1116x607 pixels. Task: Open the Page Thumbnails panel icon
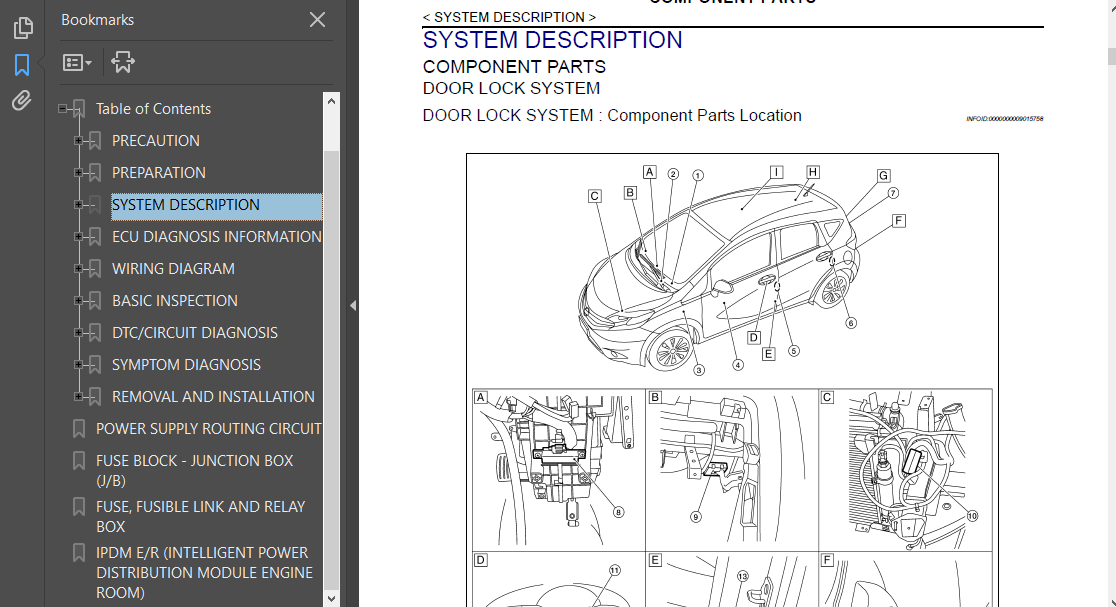pyautogui.click(x=23, y=28)
